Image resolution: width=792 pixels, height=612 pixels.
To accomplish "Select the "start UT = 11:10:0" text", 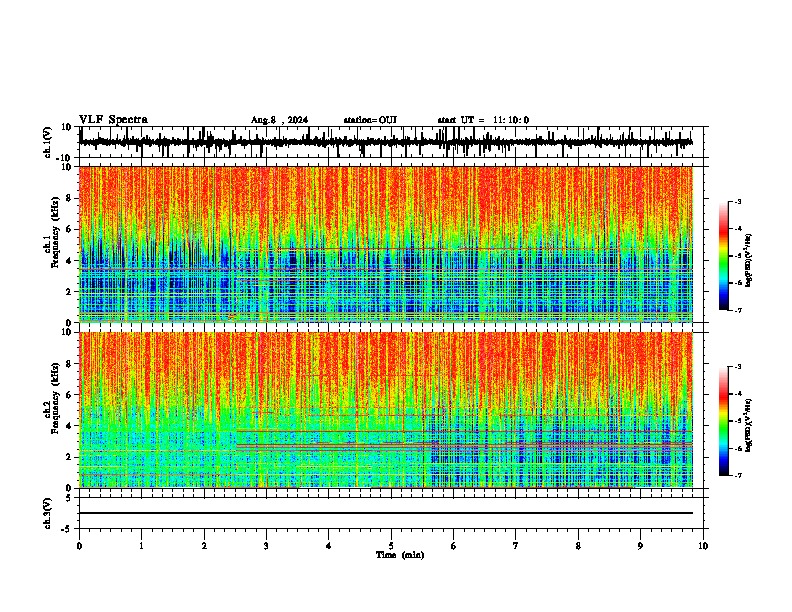I will click(483, 120).
